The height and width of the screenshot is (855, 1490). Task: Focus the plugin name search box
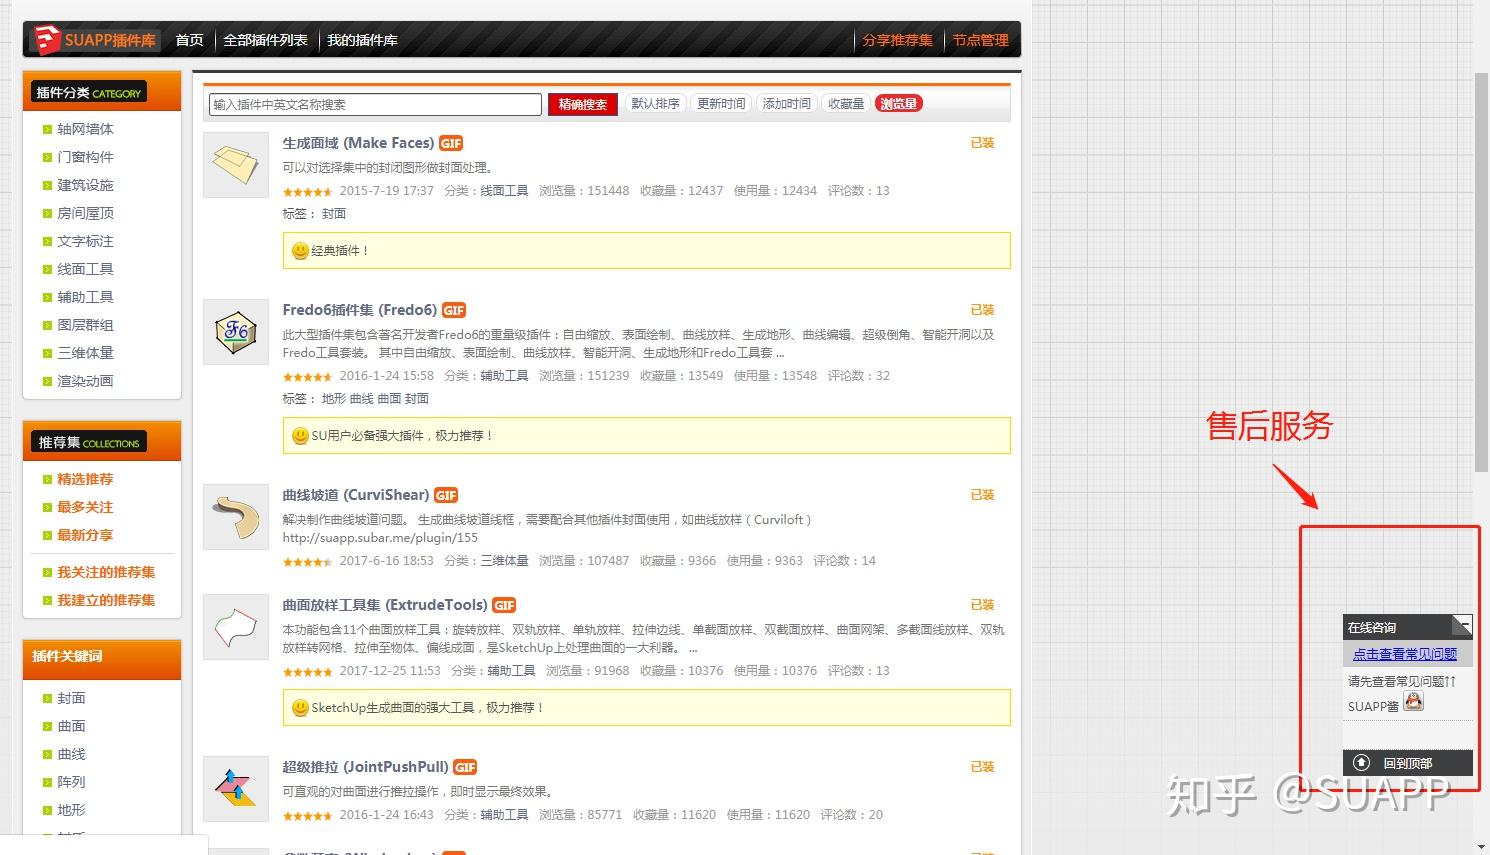pyautogui.click(x=375, y=104)
